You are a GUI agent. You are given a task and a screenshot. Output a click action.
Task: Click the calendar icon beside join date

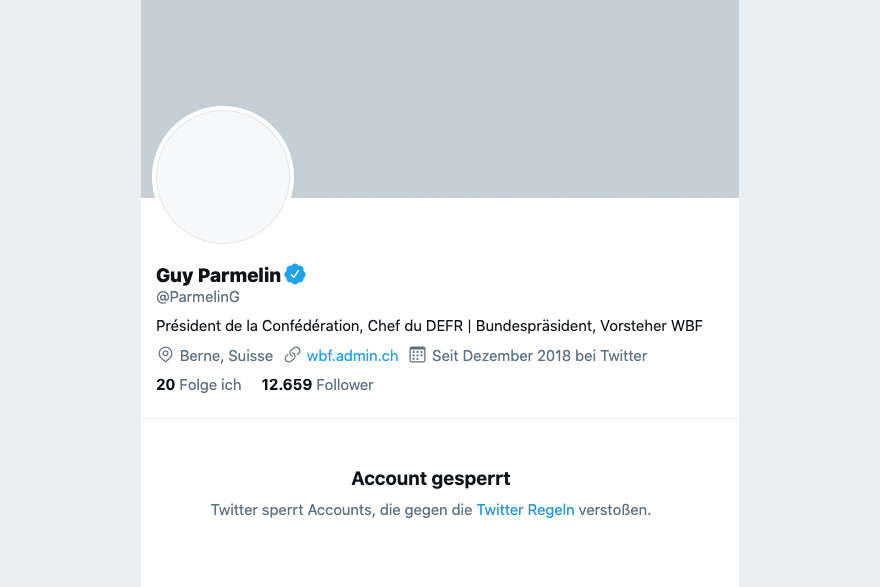[418, 355]
